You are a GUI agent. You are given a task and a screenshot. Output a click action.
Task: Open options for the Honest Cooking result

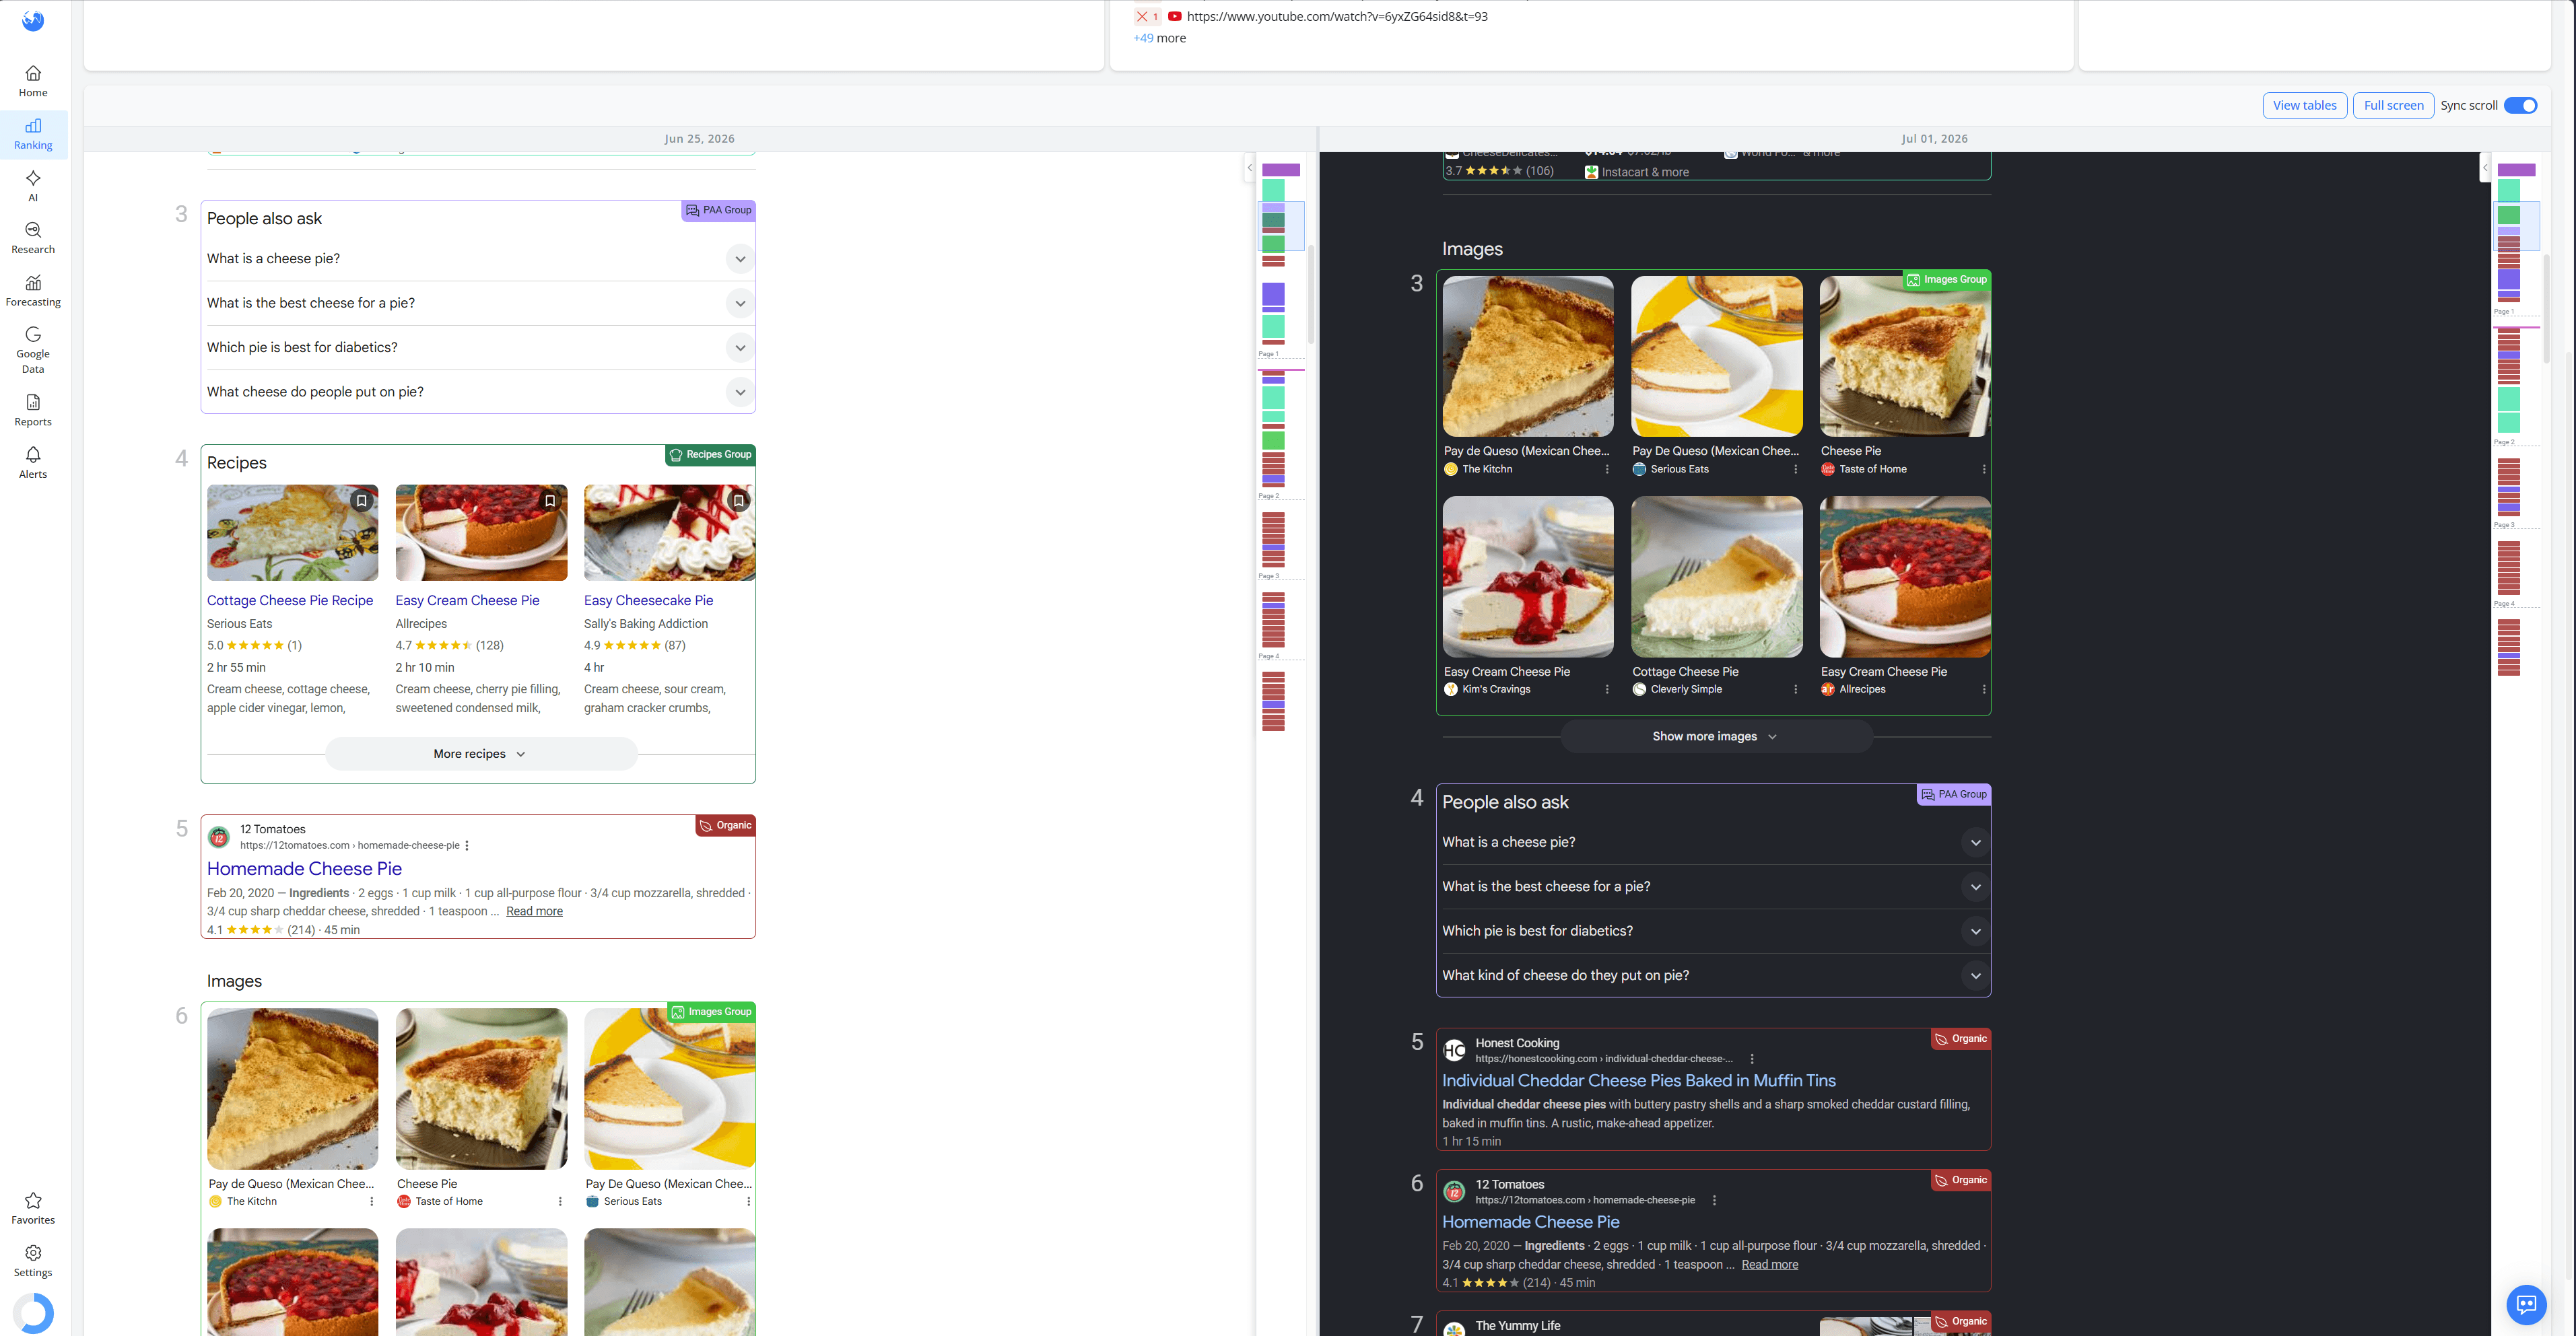point(1752,1059)
